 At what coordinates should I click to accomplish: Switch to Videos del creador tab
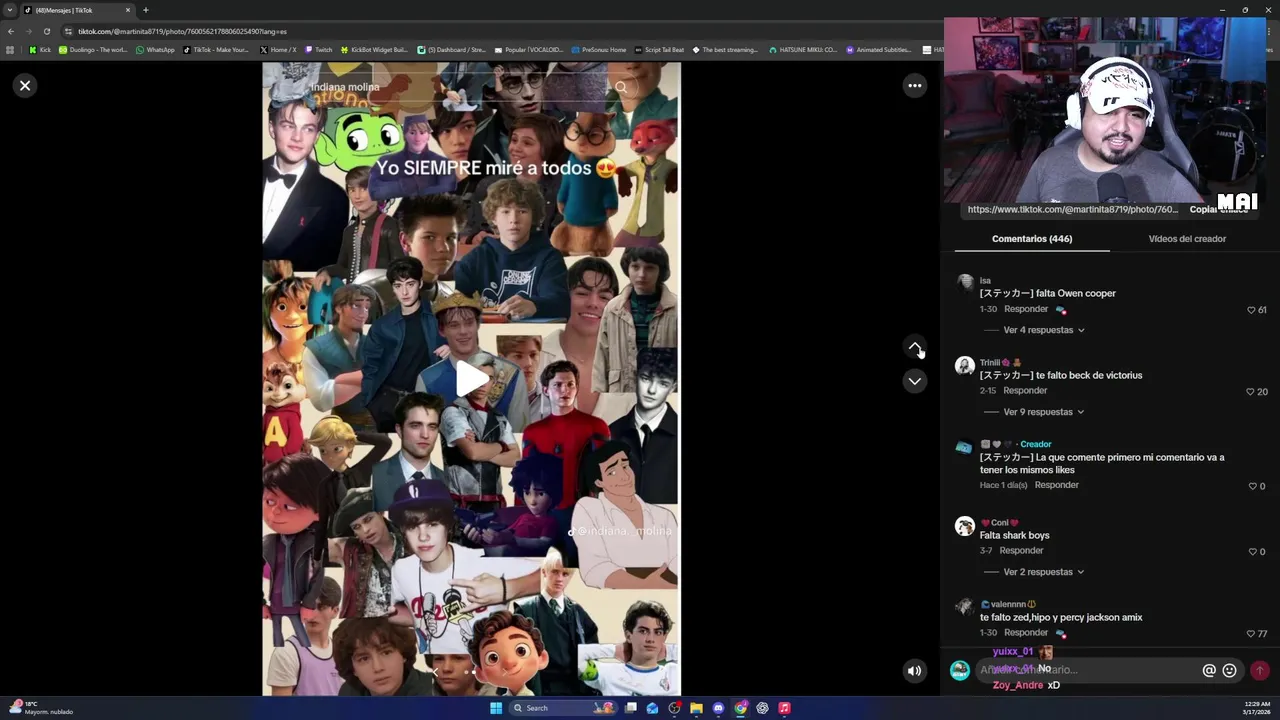pyautogui.click(x=1187, y=239)
